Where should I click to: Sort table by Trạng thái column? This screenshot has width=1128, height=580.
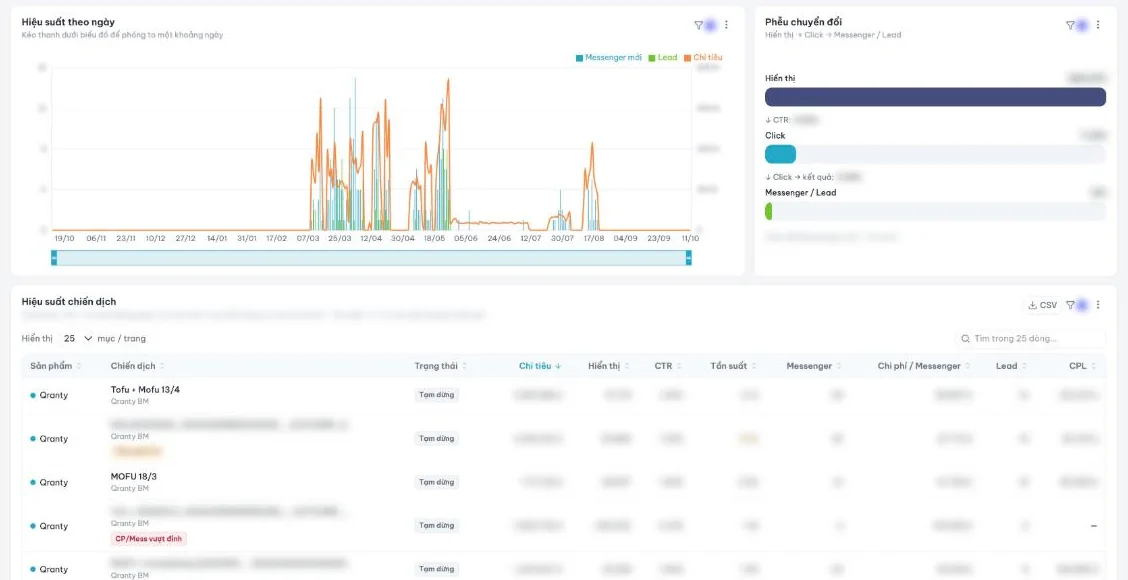coord(441,366)
